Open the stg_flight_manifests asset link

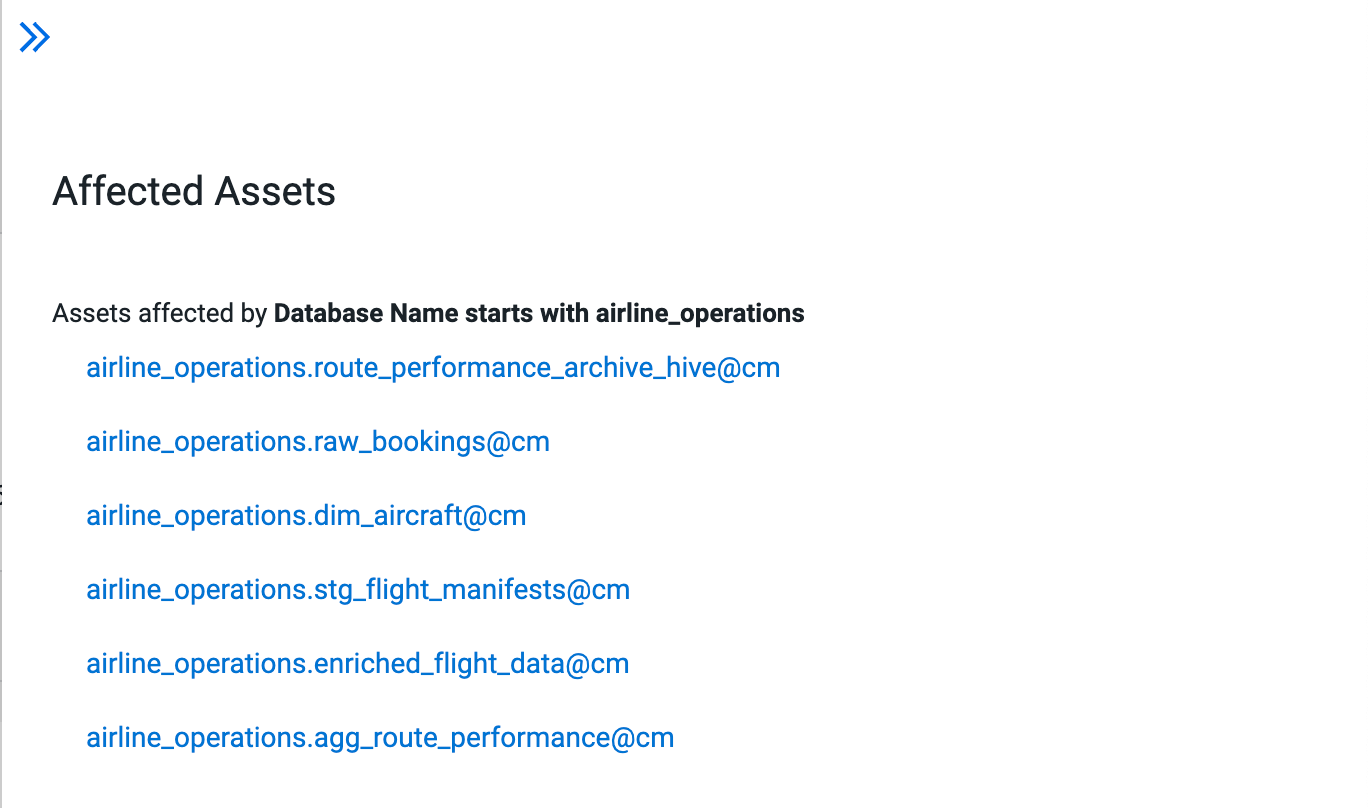pyautogui.click(x=357, y=590)
